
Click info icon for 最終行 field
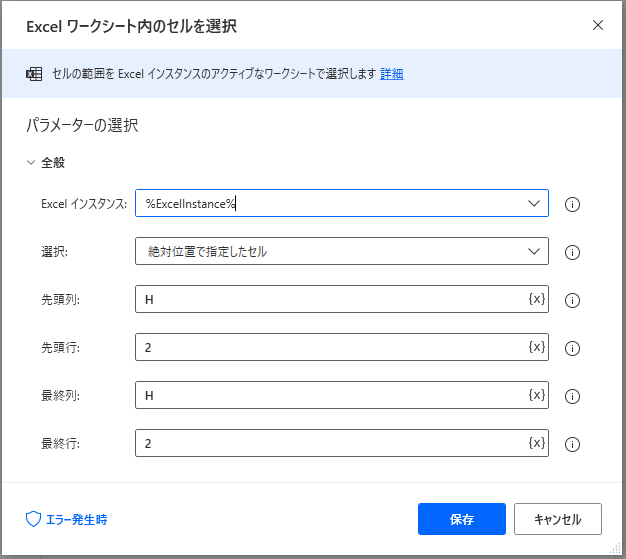(573, 444)
